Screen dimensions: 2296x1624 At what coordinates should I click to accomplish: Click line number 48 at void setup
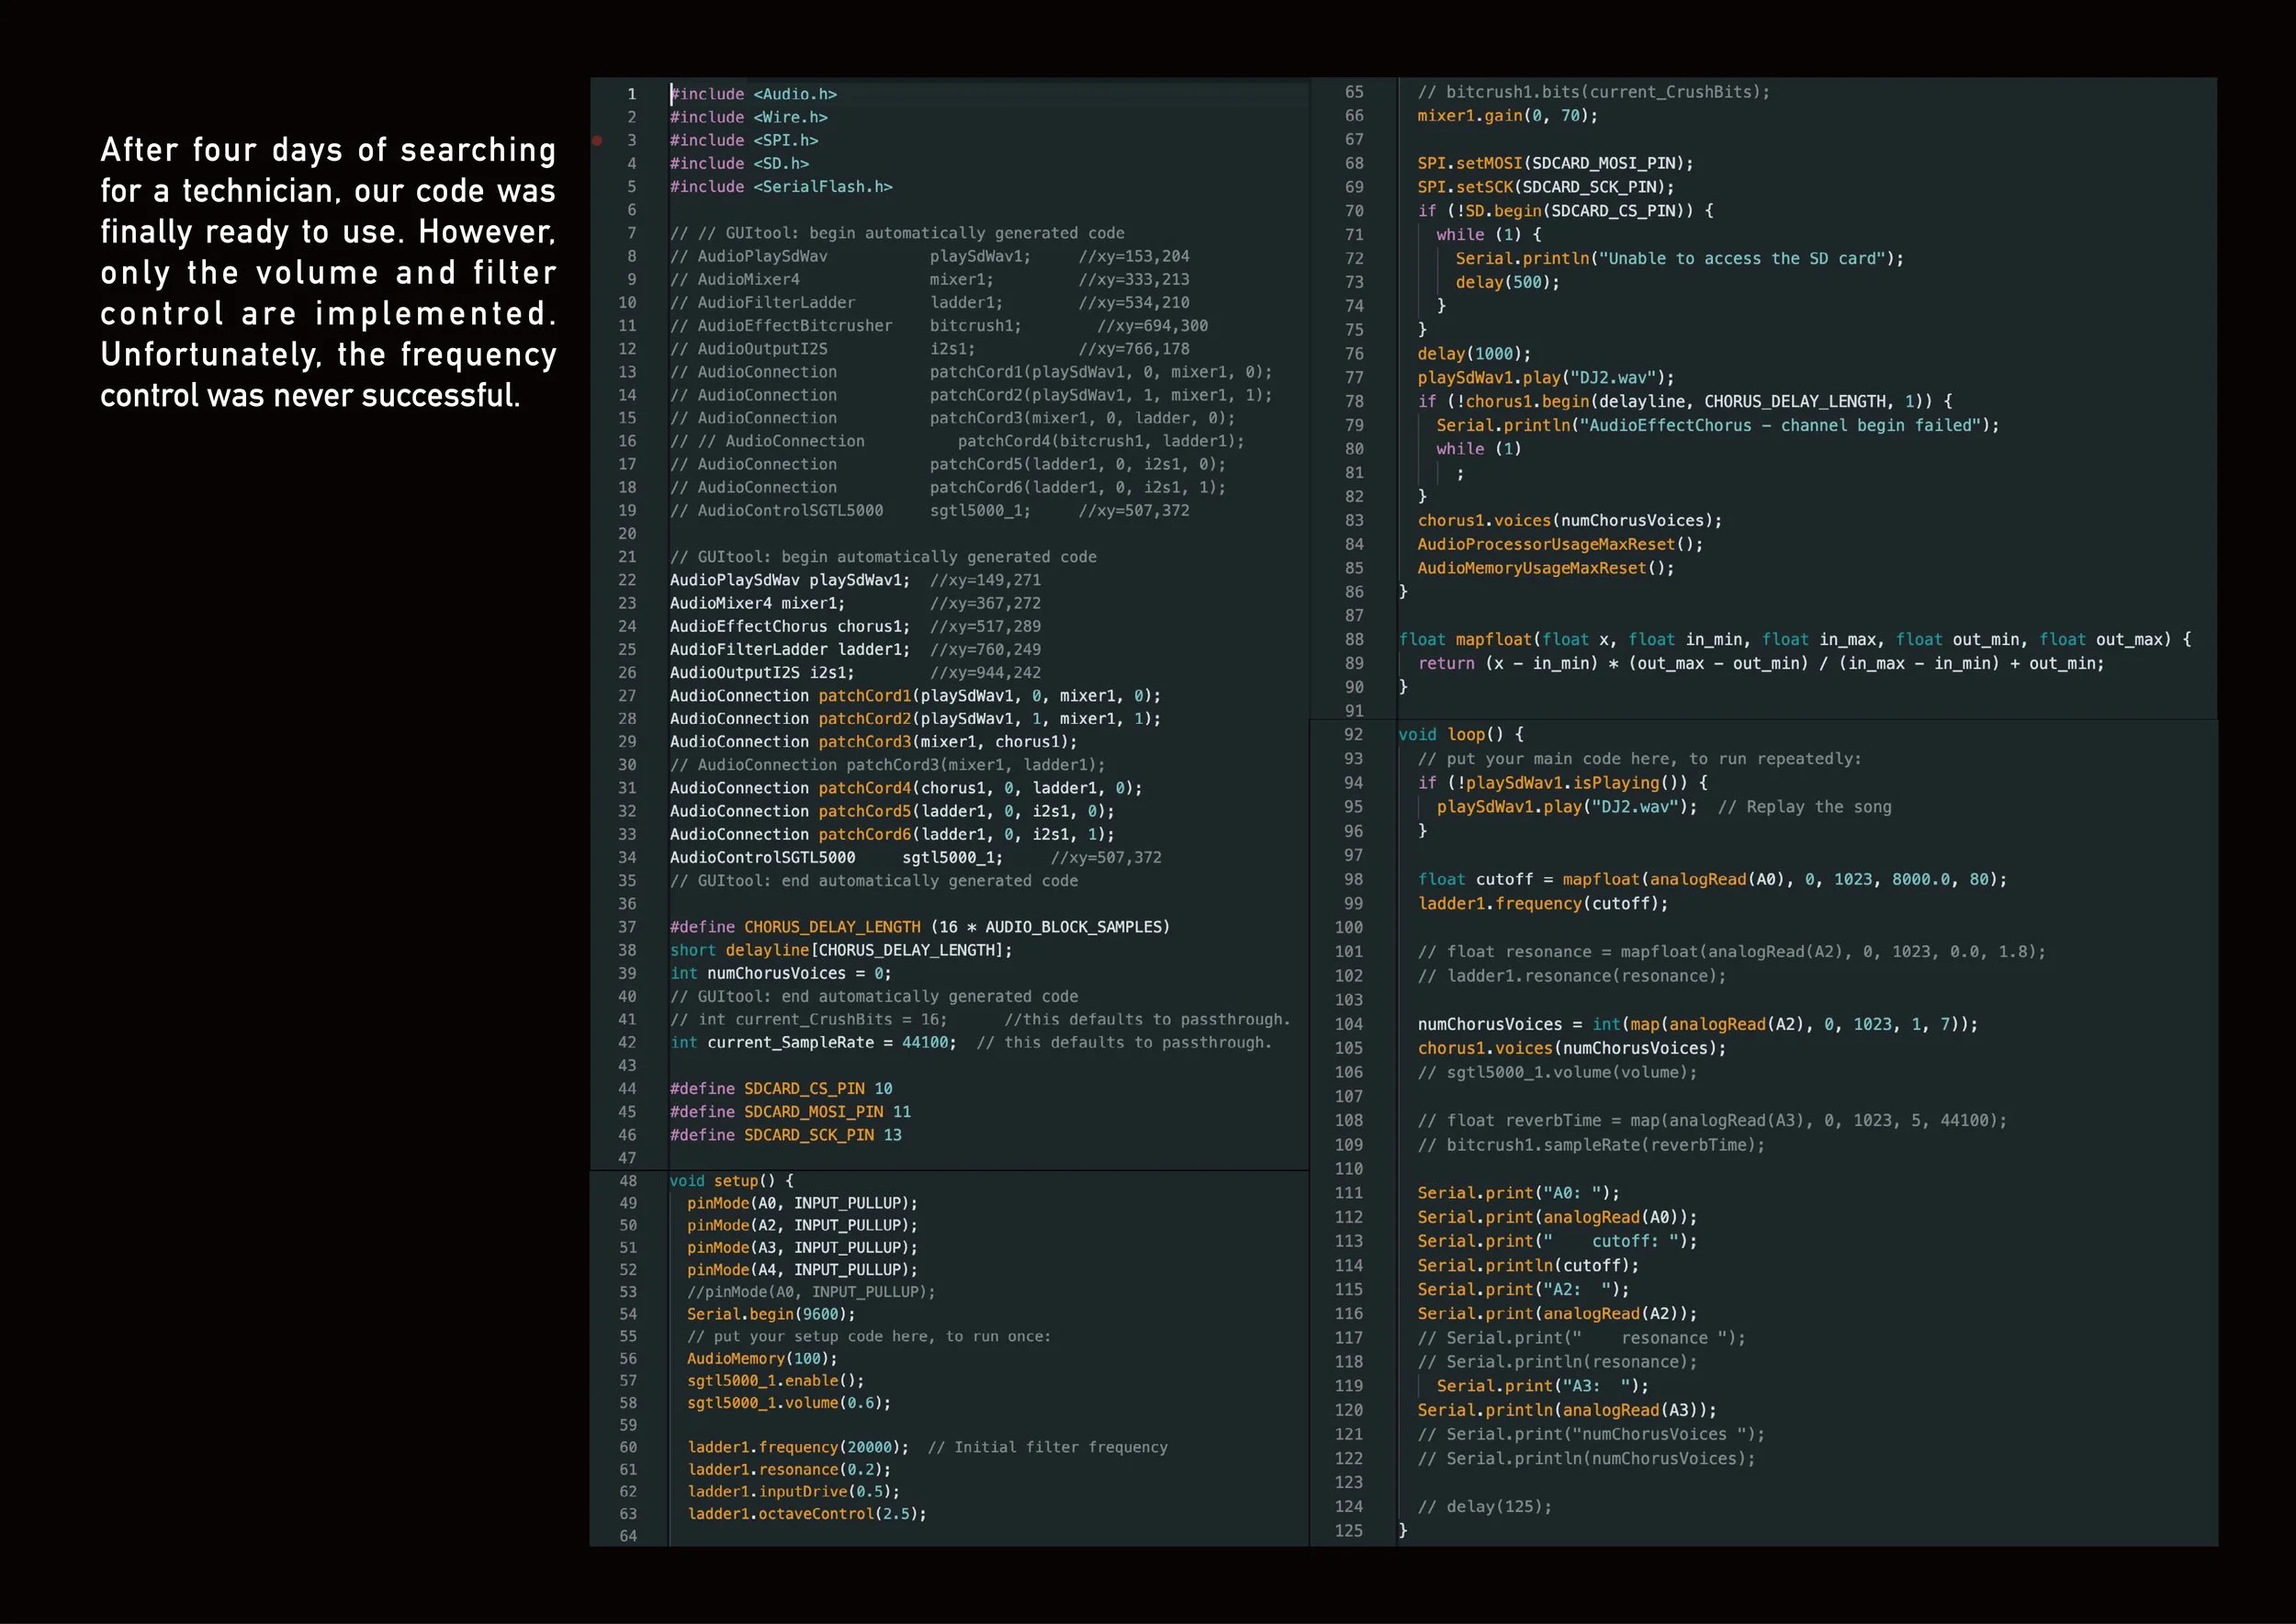pyautogui.click(x=627, y=1181)
